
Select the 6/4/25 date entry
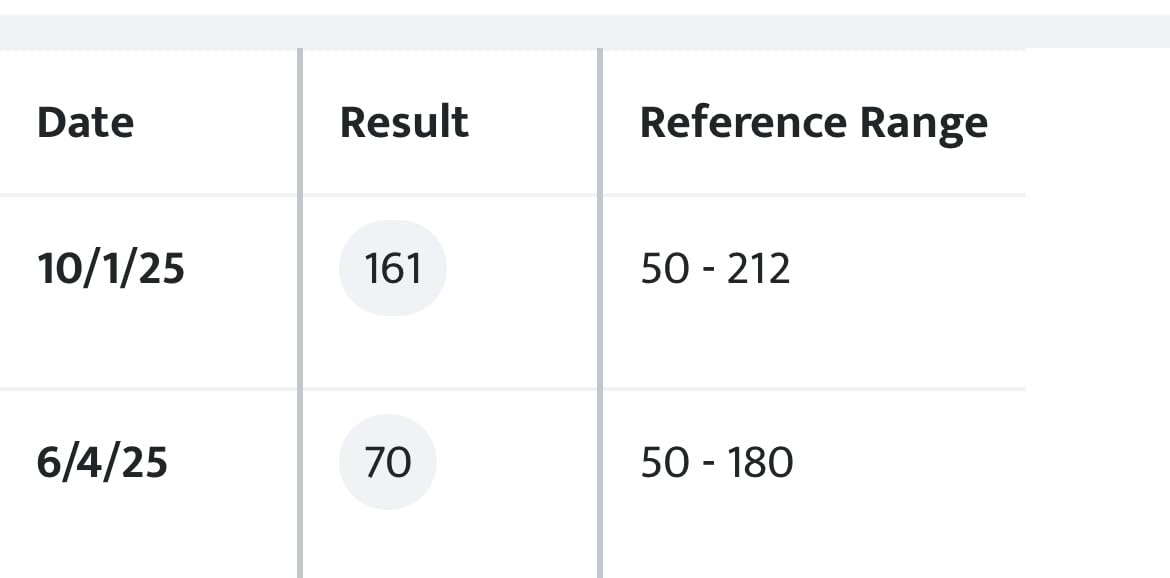pyautogui.click(x=102, y=463)
